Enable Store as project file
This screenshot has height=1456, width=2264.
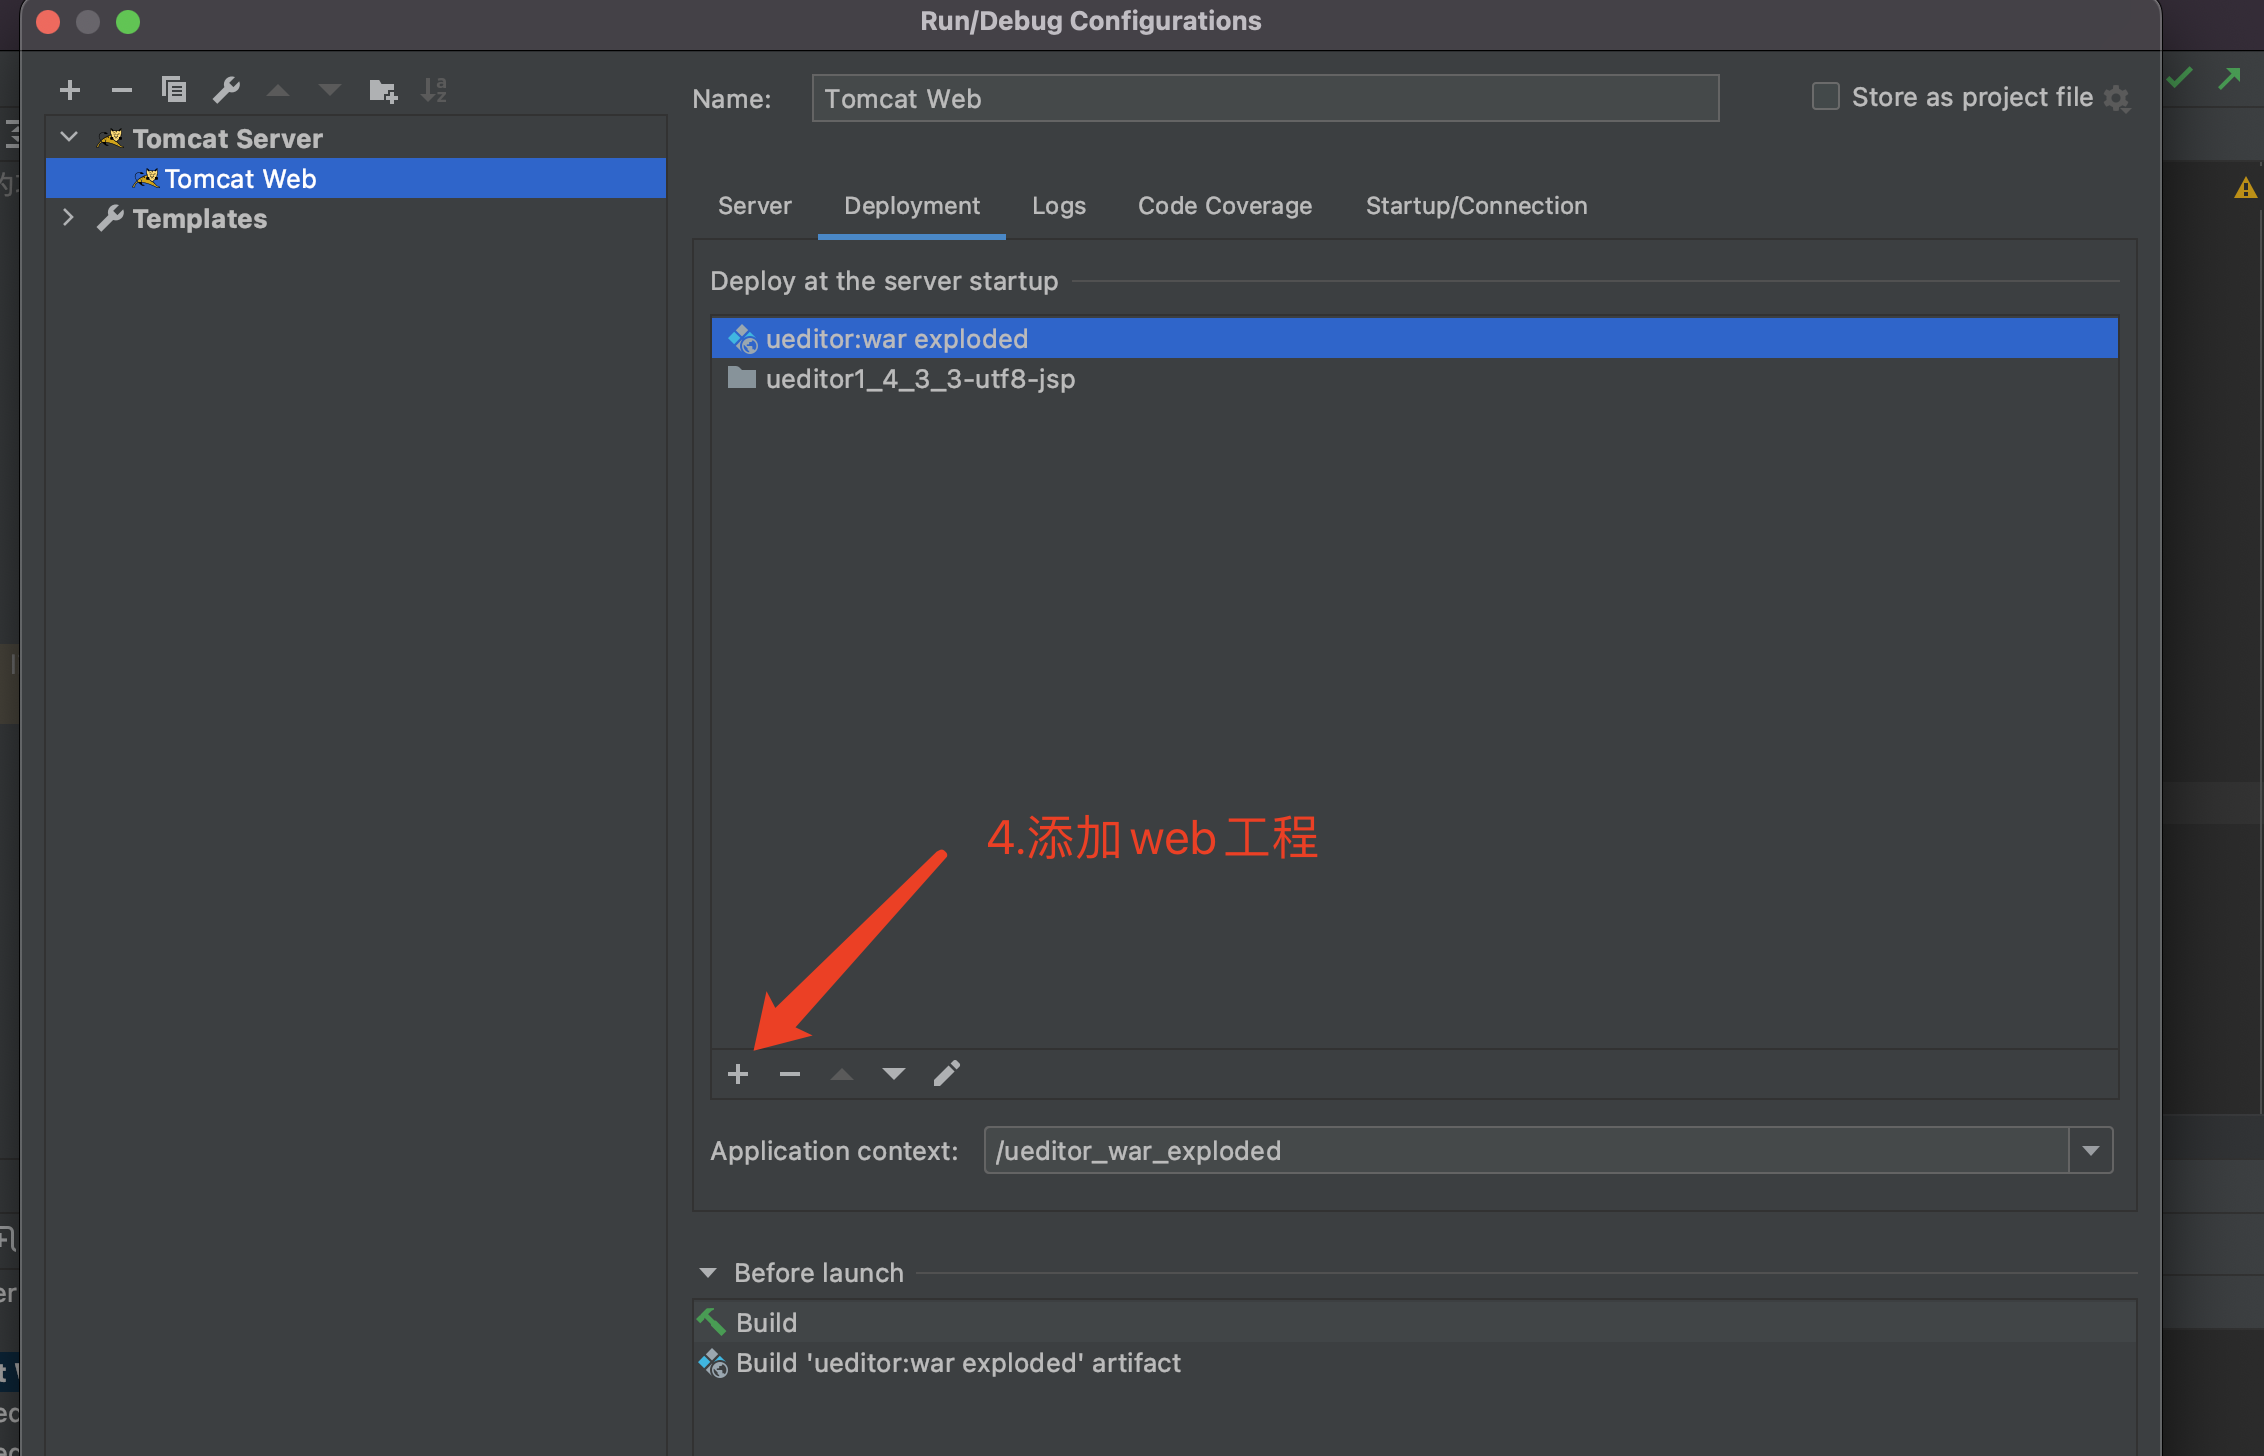[x=1826, y=97]
